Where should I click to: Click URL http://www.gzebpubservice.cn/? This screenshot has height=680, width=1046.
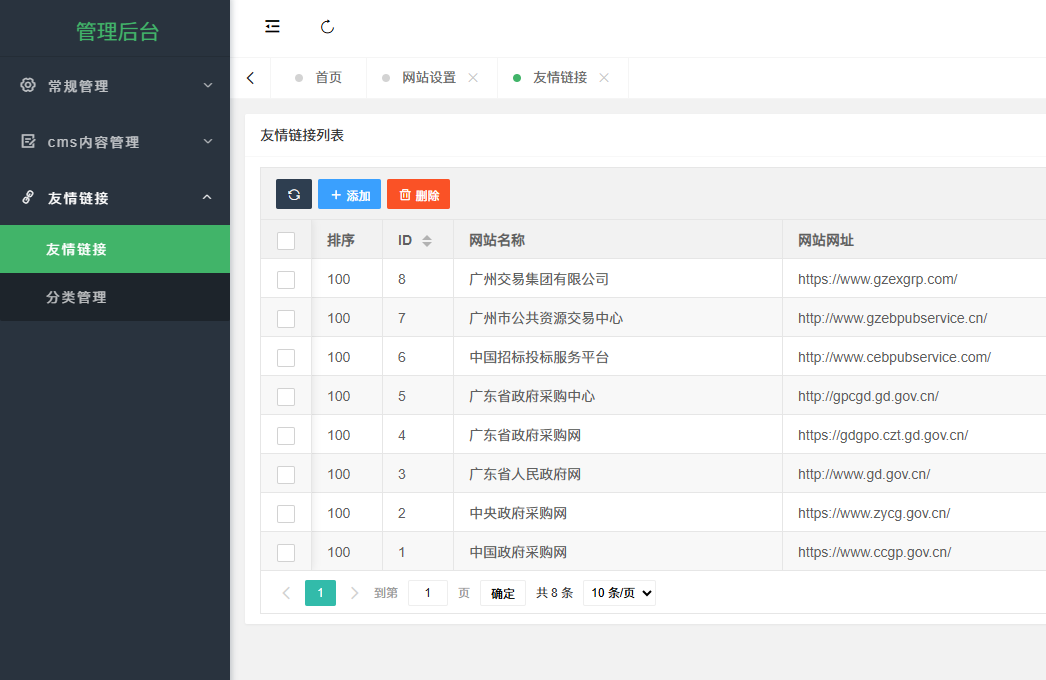pyautogui.click(x=893, y=318)
